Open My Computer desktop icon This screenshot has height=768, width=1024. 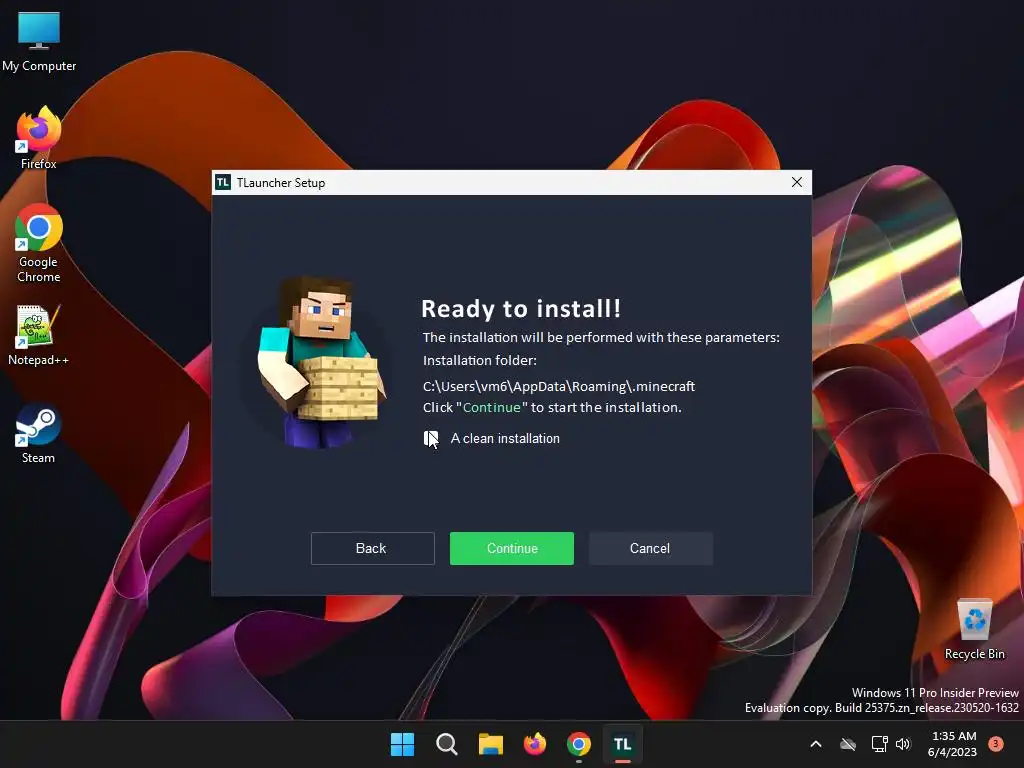pyautogui.click(x=39, y=41)
